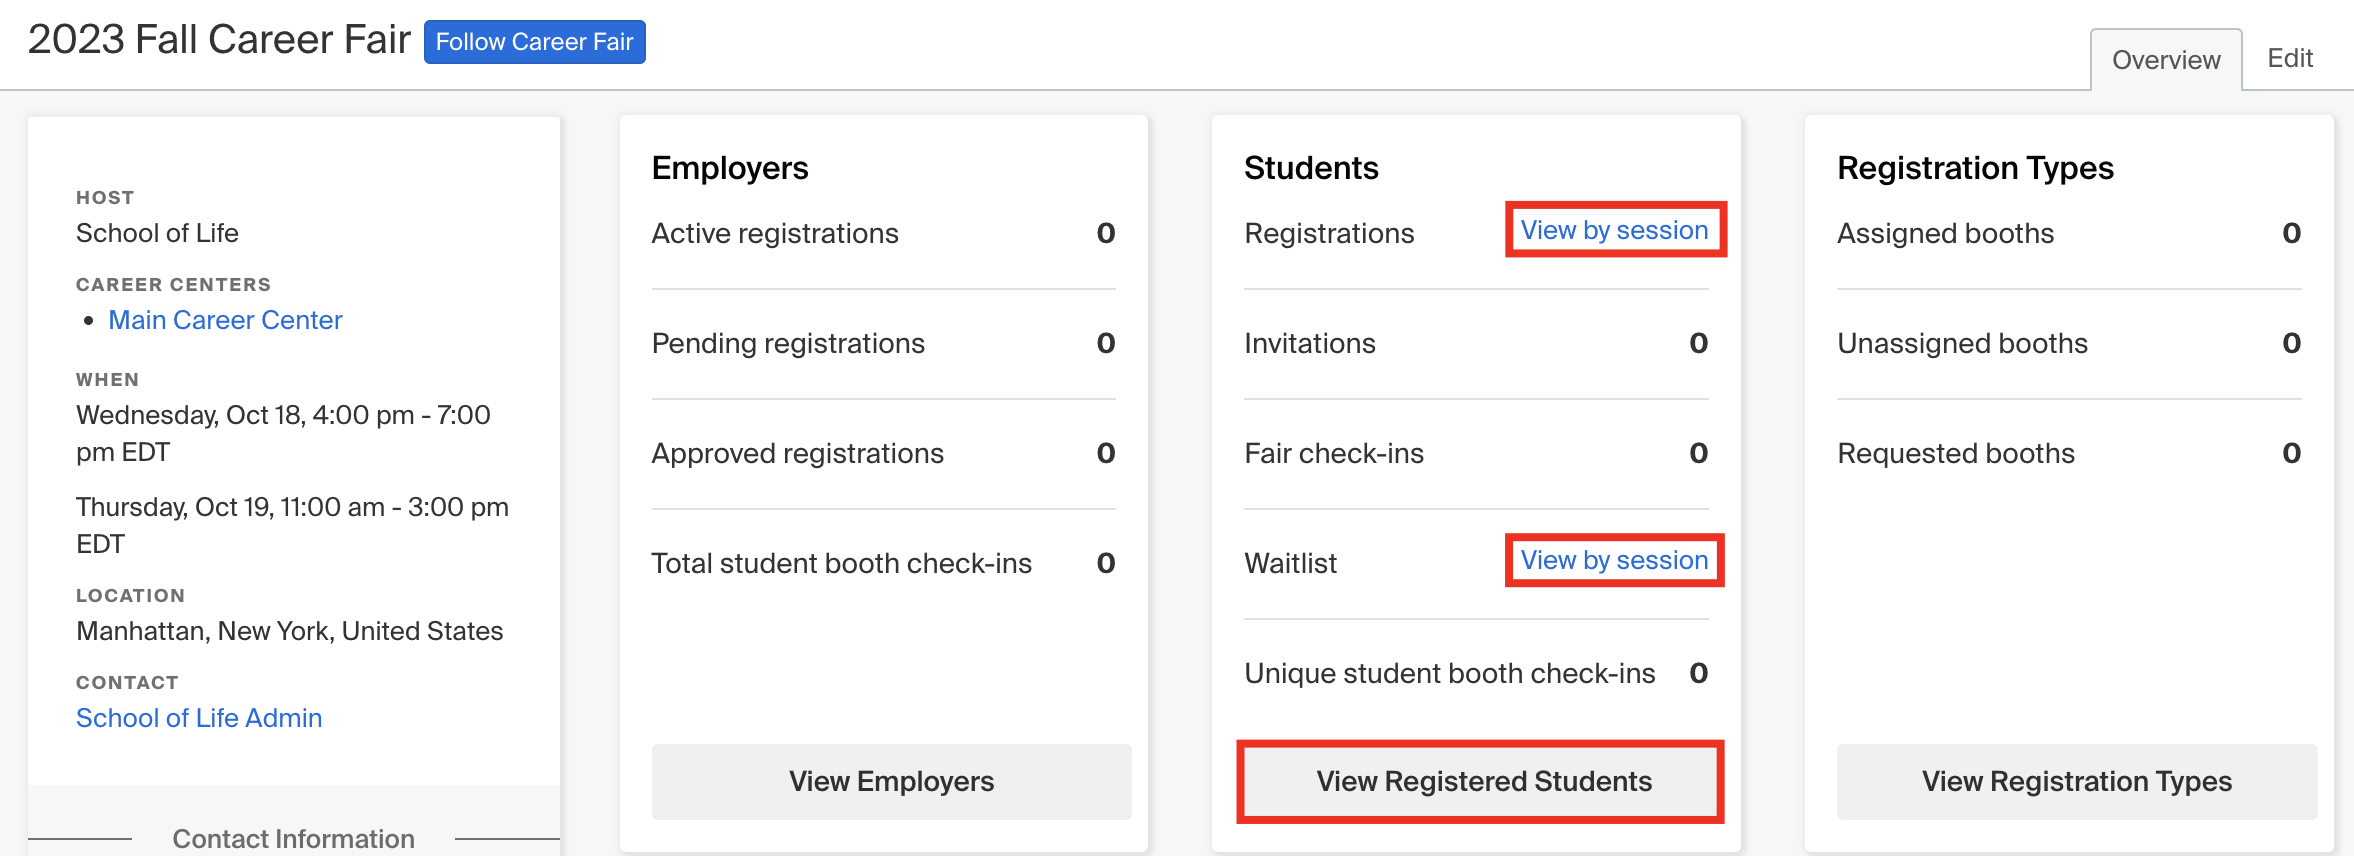Viewport: 2354px width, 856px height.
Task: Click the Follow Career Fair button
Action: click(x=534, y=42)
